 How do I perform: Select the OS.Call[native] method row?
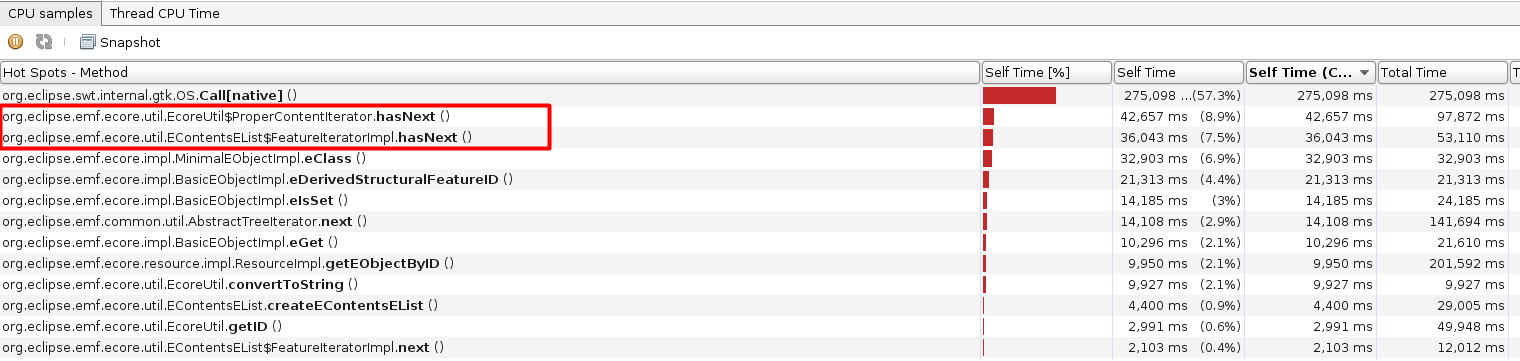[760, 95]
